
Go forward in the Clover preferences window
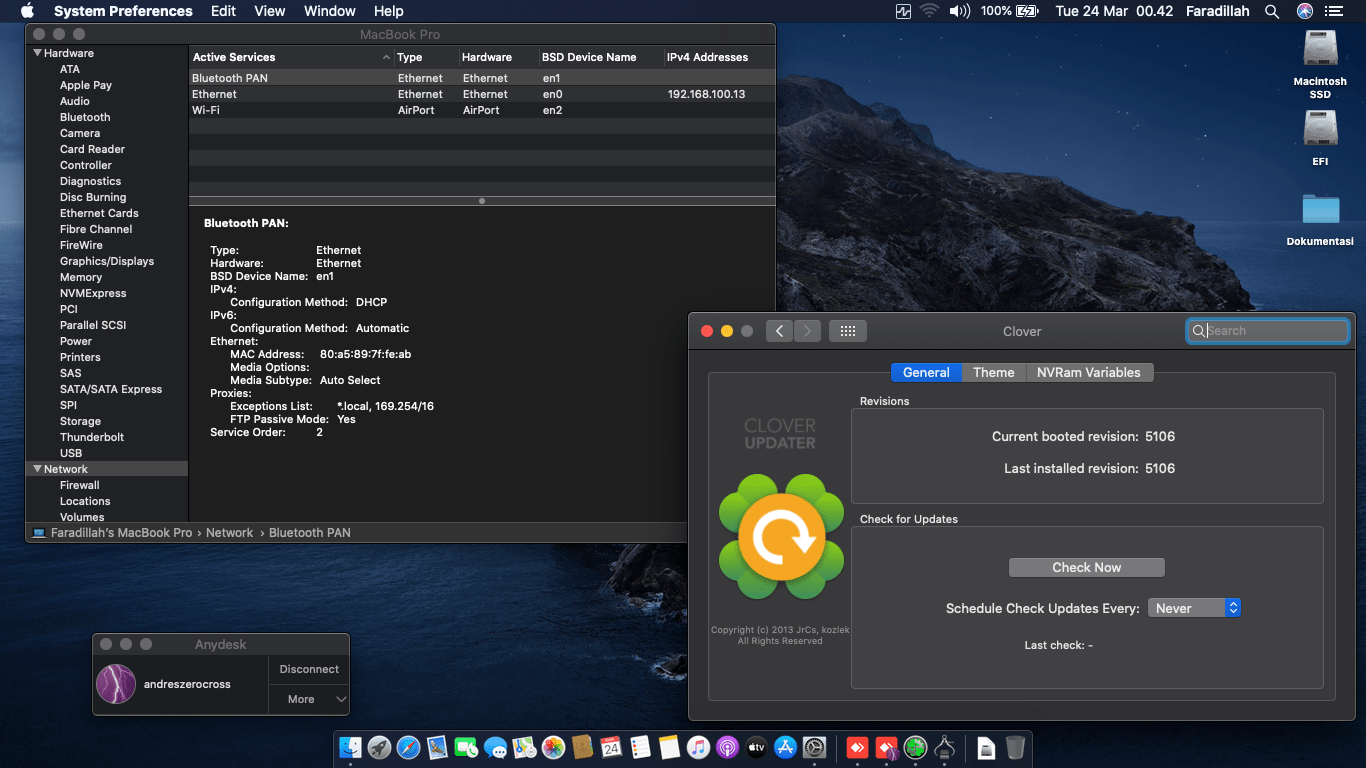tap(808, 331)
